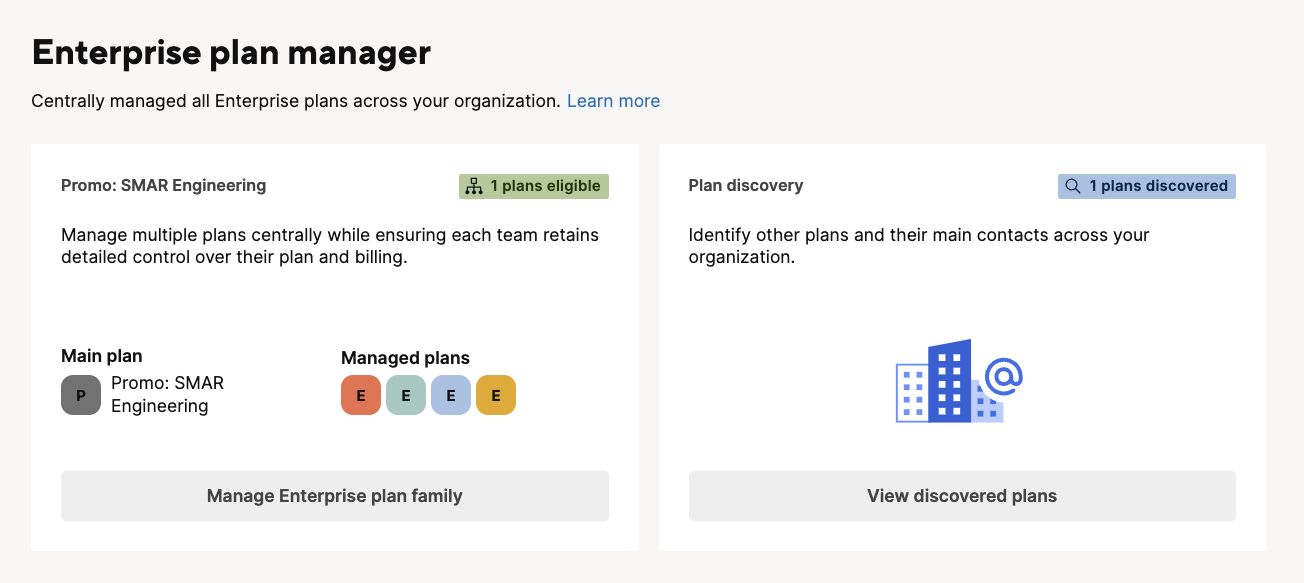The width and height of the screenshot is (1304, 583).
Task: Select the Promo: SMAR Engineering main plan name
Action: point(167,395)
